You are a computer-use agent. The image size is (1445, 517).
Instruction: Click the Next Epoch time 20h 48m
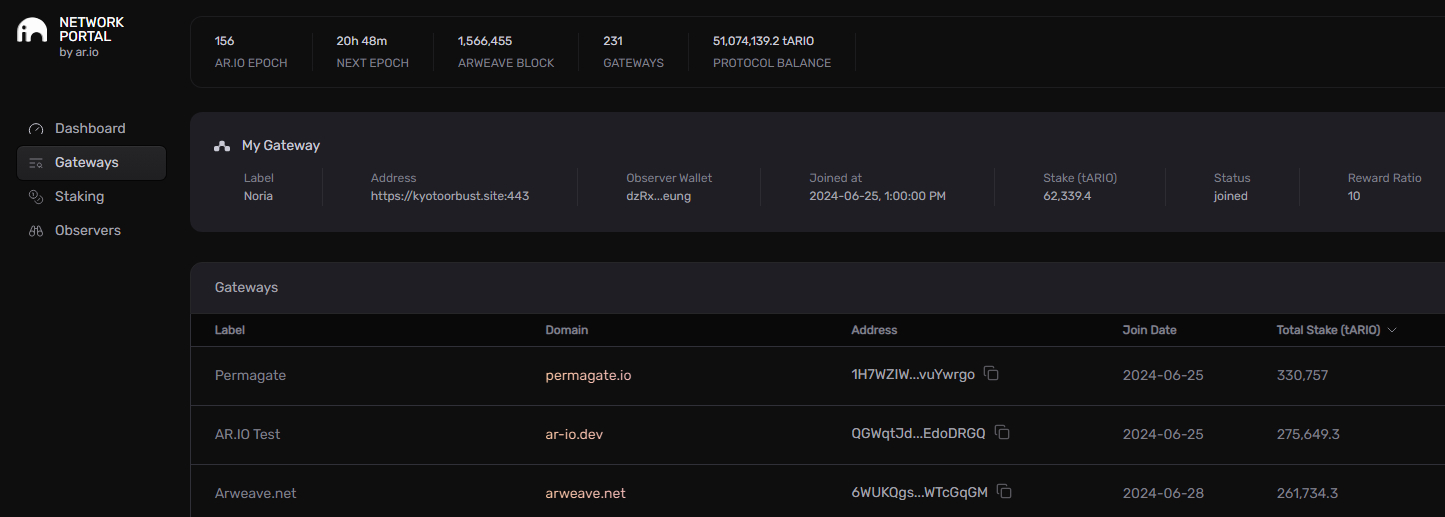[362, 41]
